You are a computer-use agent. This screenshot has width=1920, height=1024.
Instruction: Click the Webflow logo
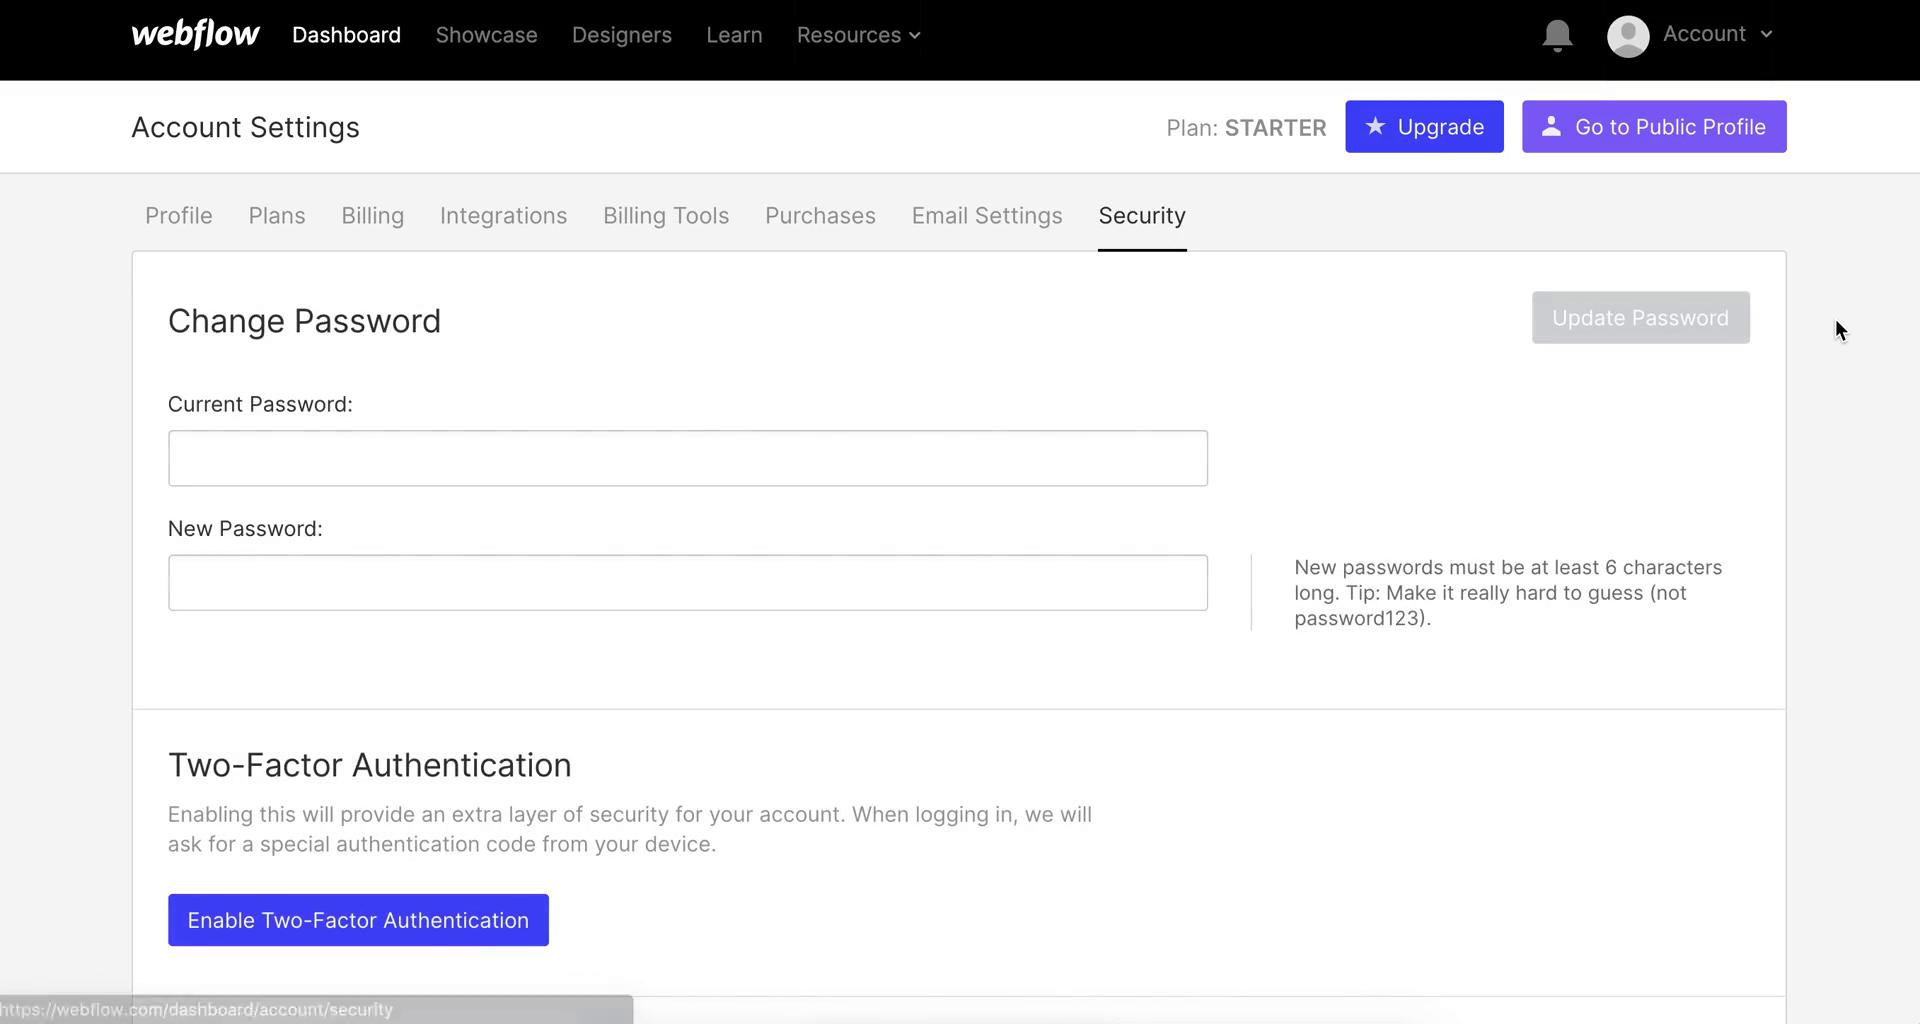click(x=195, y=34)
